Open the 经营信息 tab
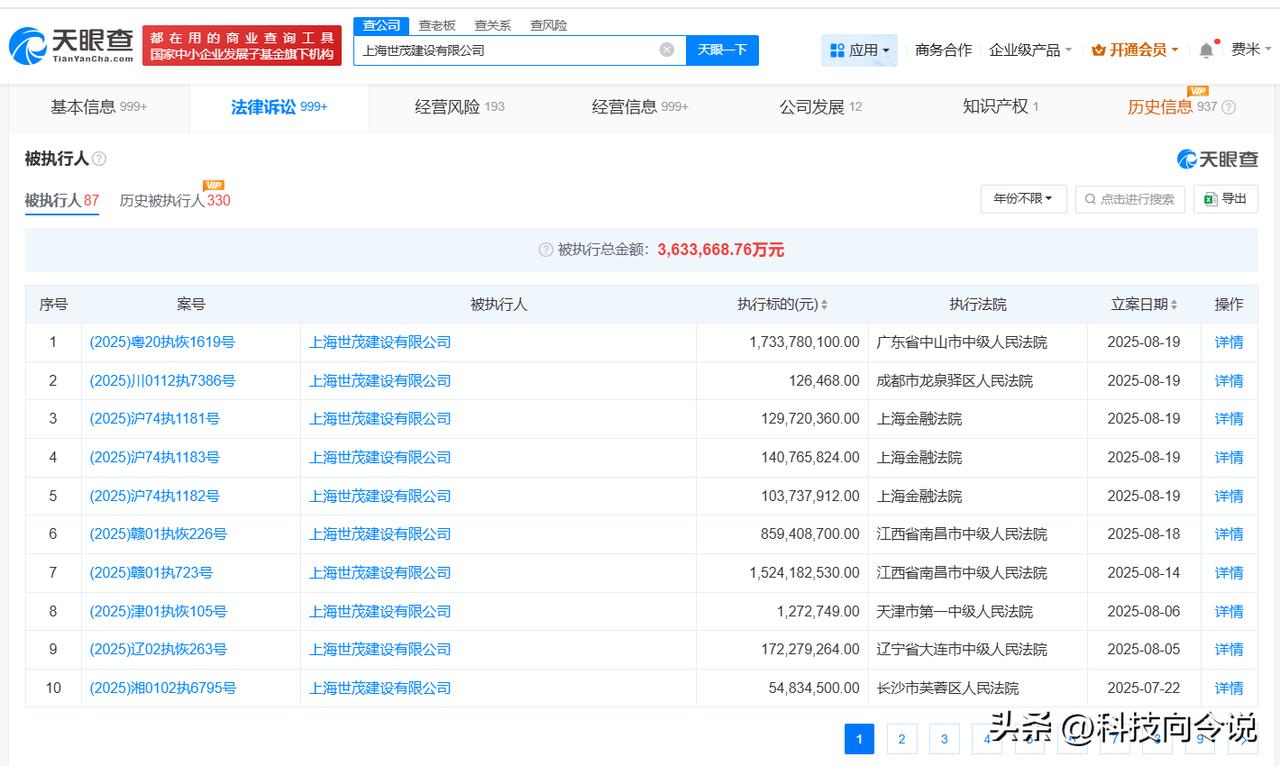 tap(640, 107)
